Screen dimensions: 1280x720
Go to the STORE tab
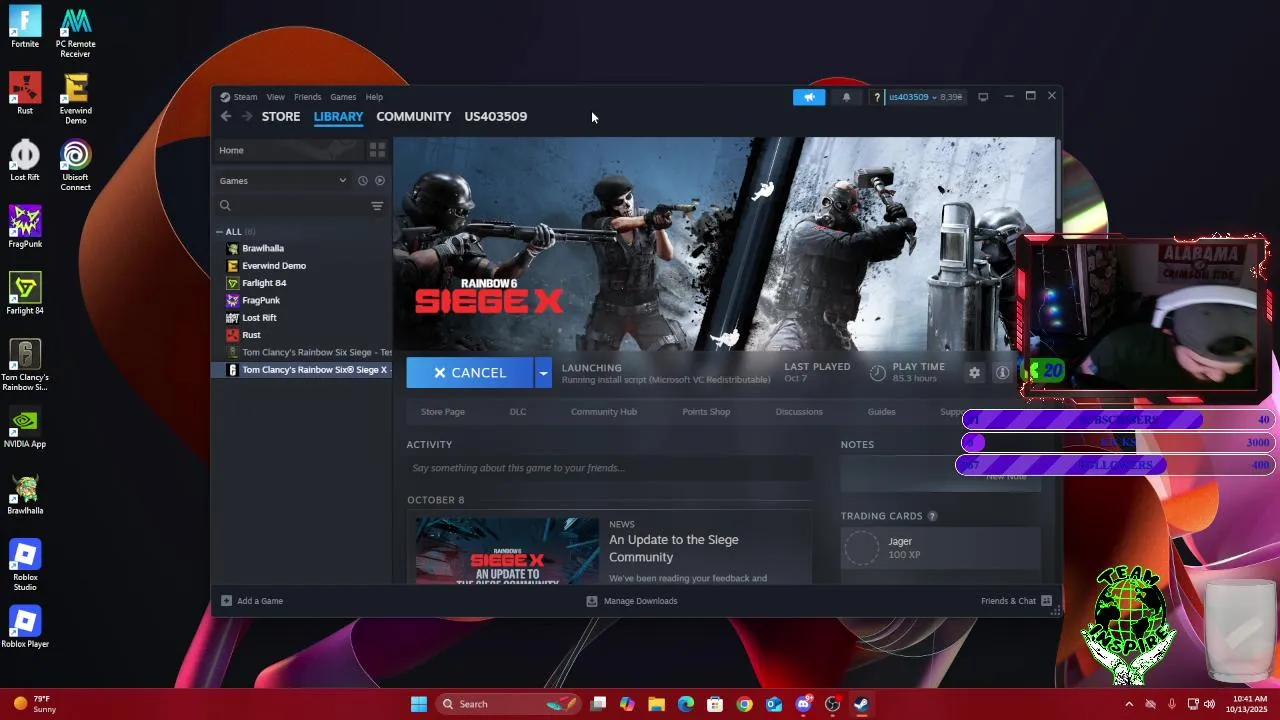[x=281, y=117]
